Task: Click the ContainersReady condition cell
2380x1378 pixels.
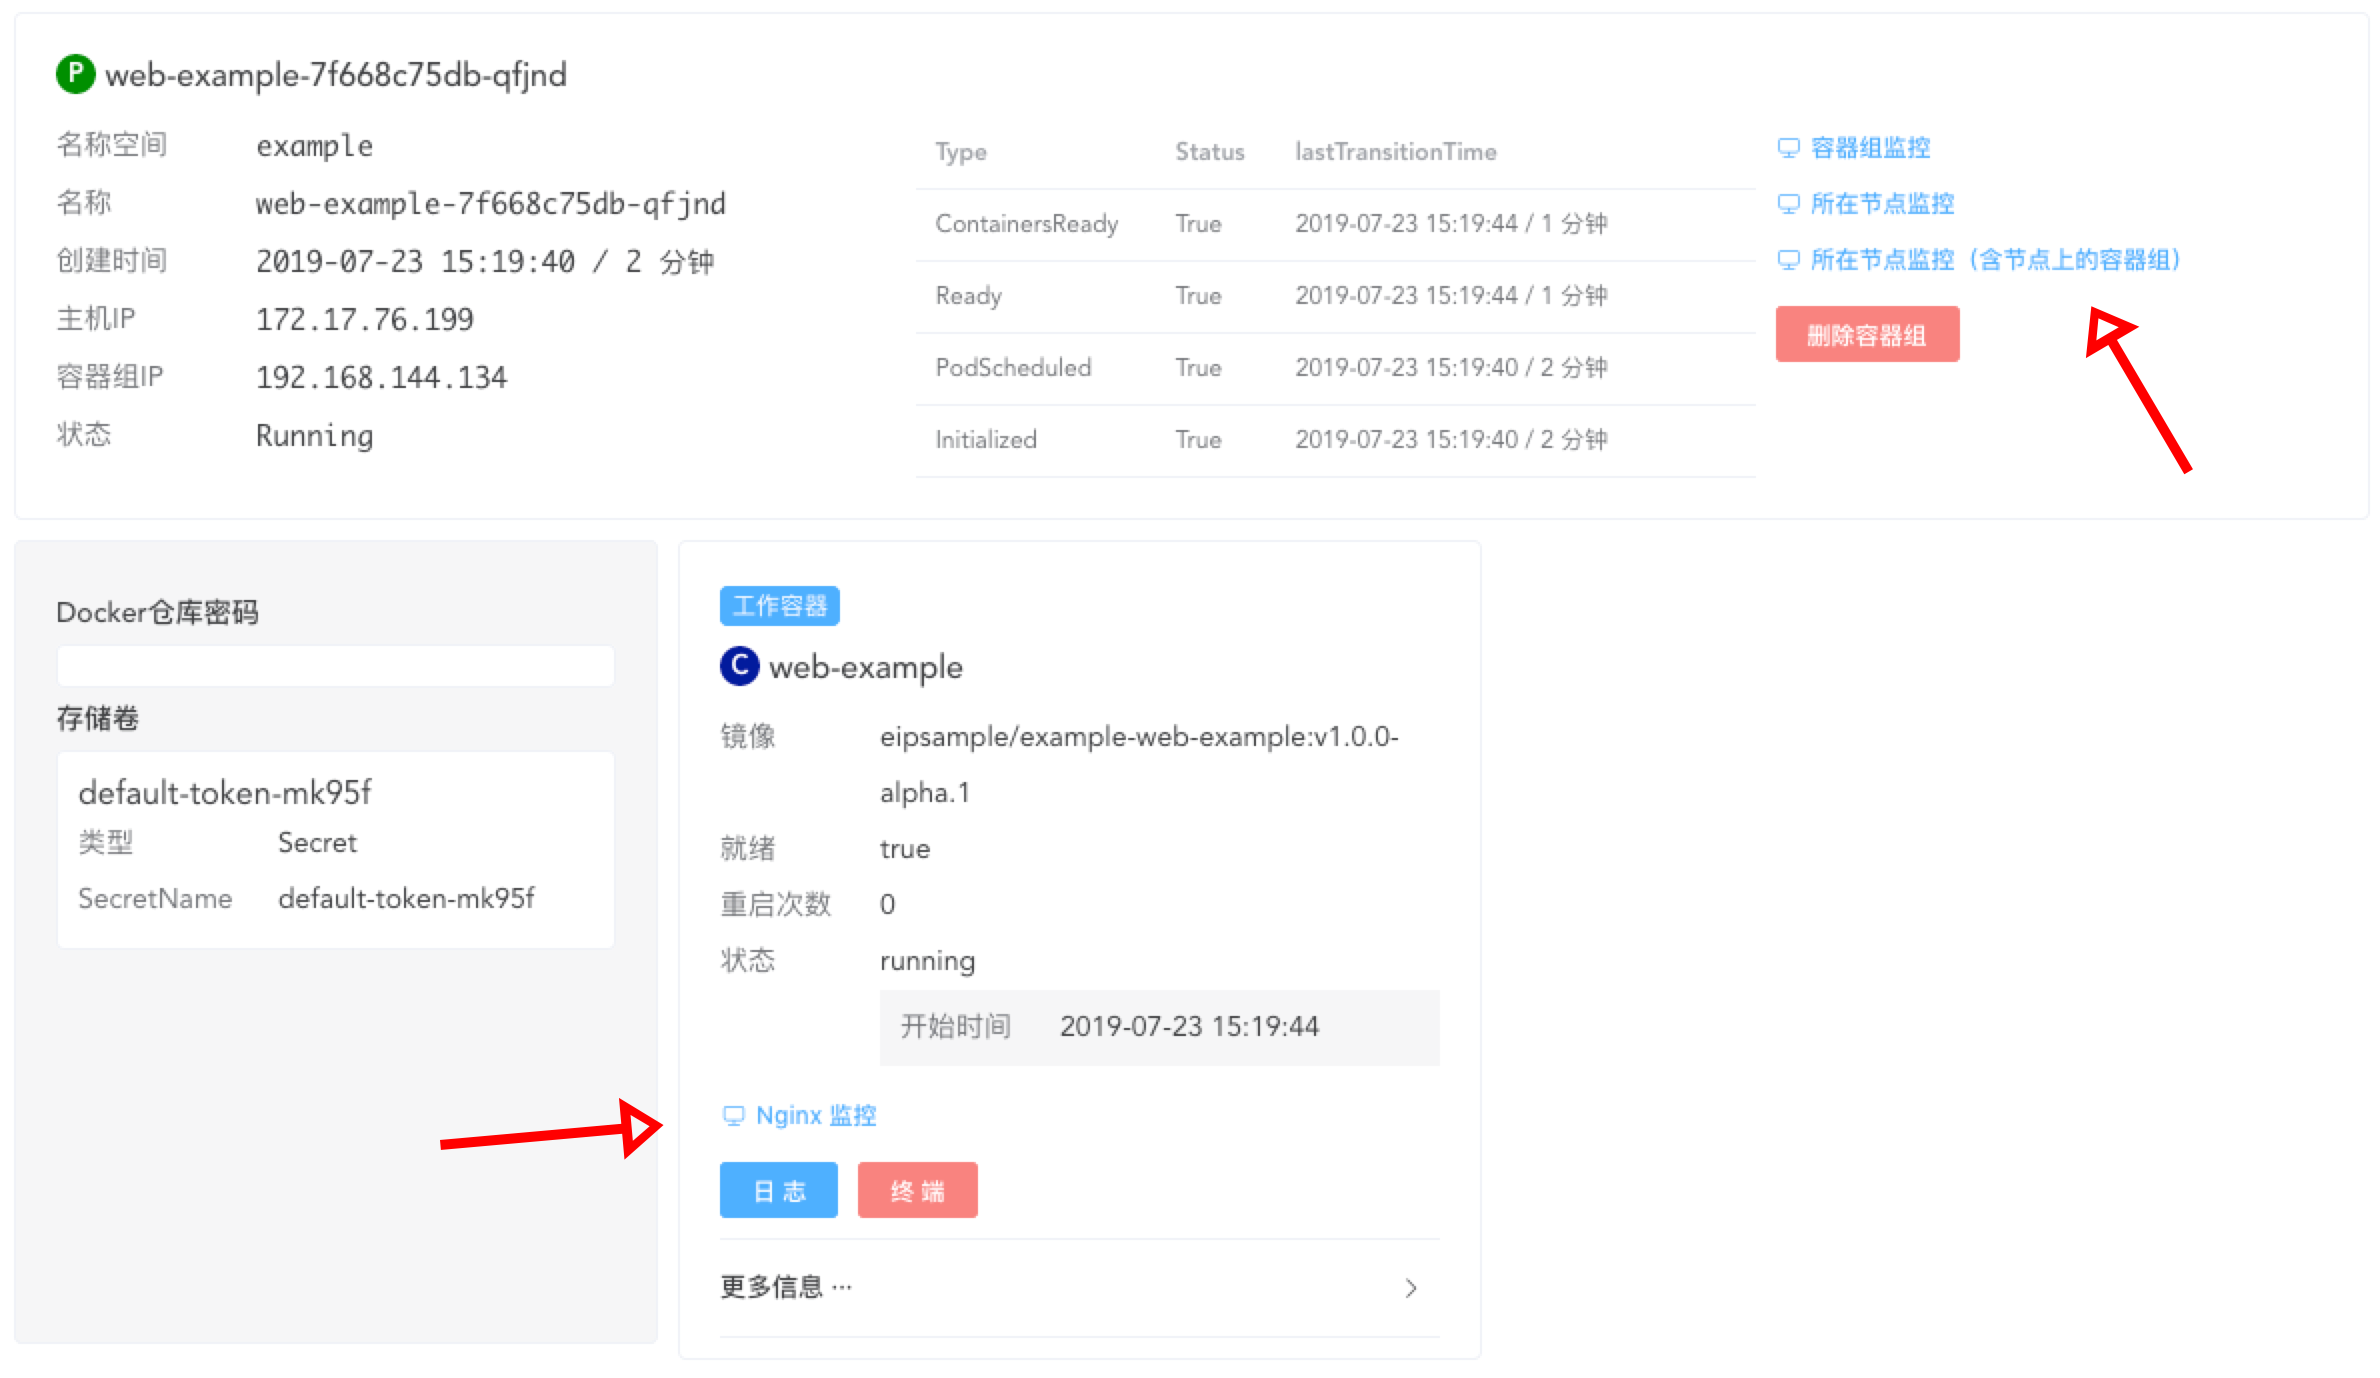Action: tap(1027, 224)
